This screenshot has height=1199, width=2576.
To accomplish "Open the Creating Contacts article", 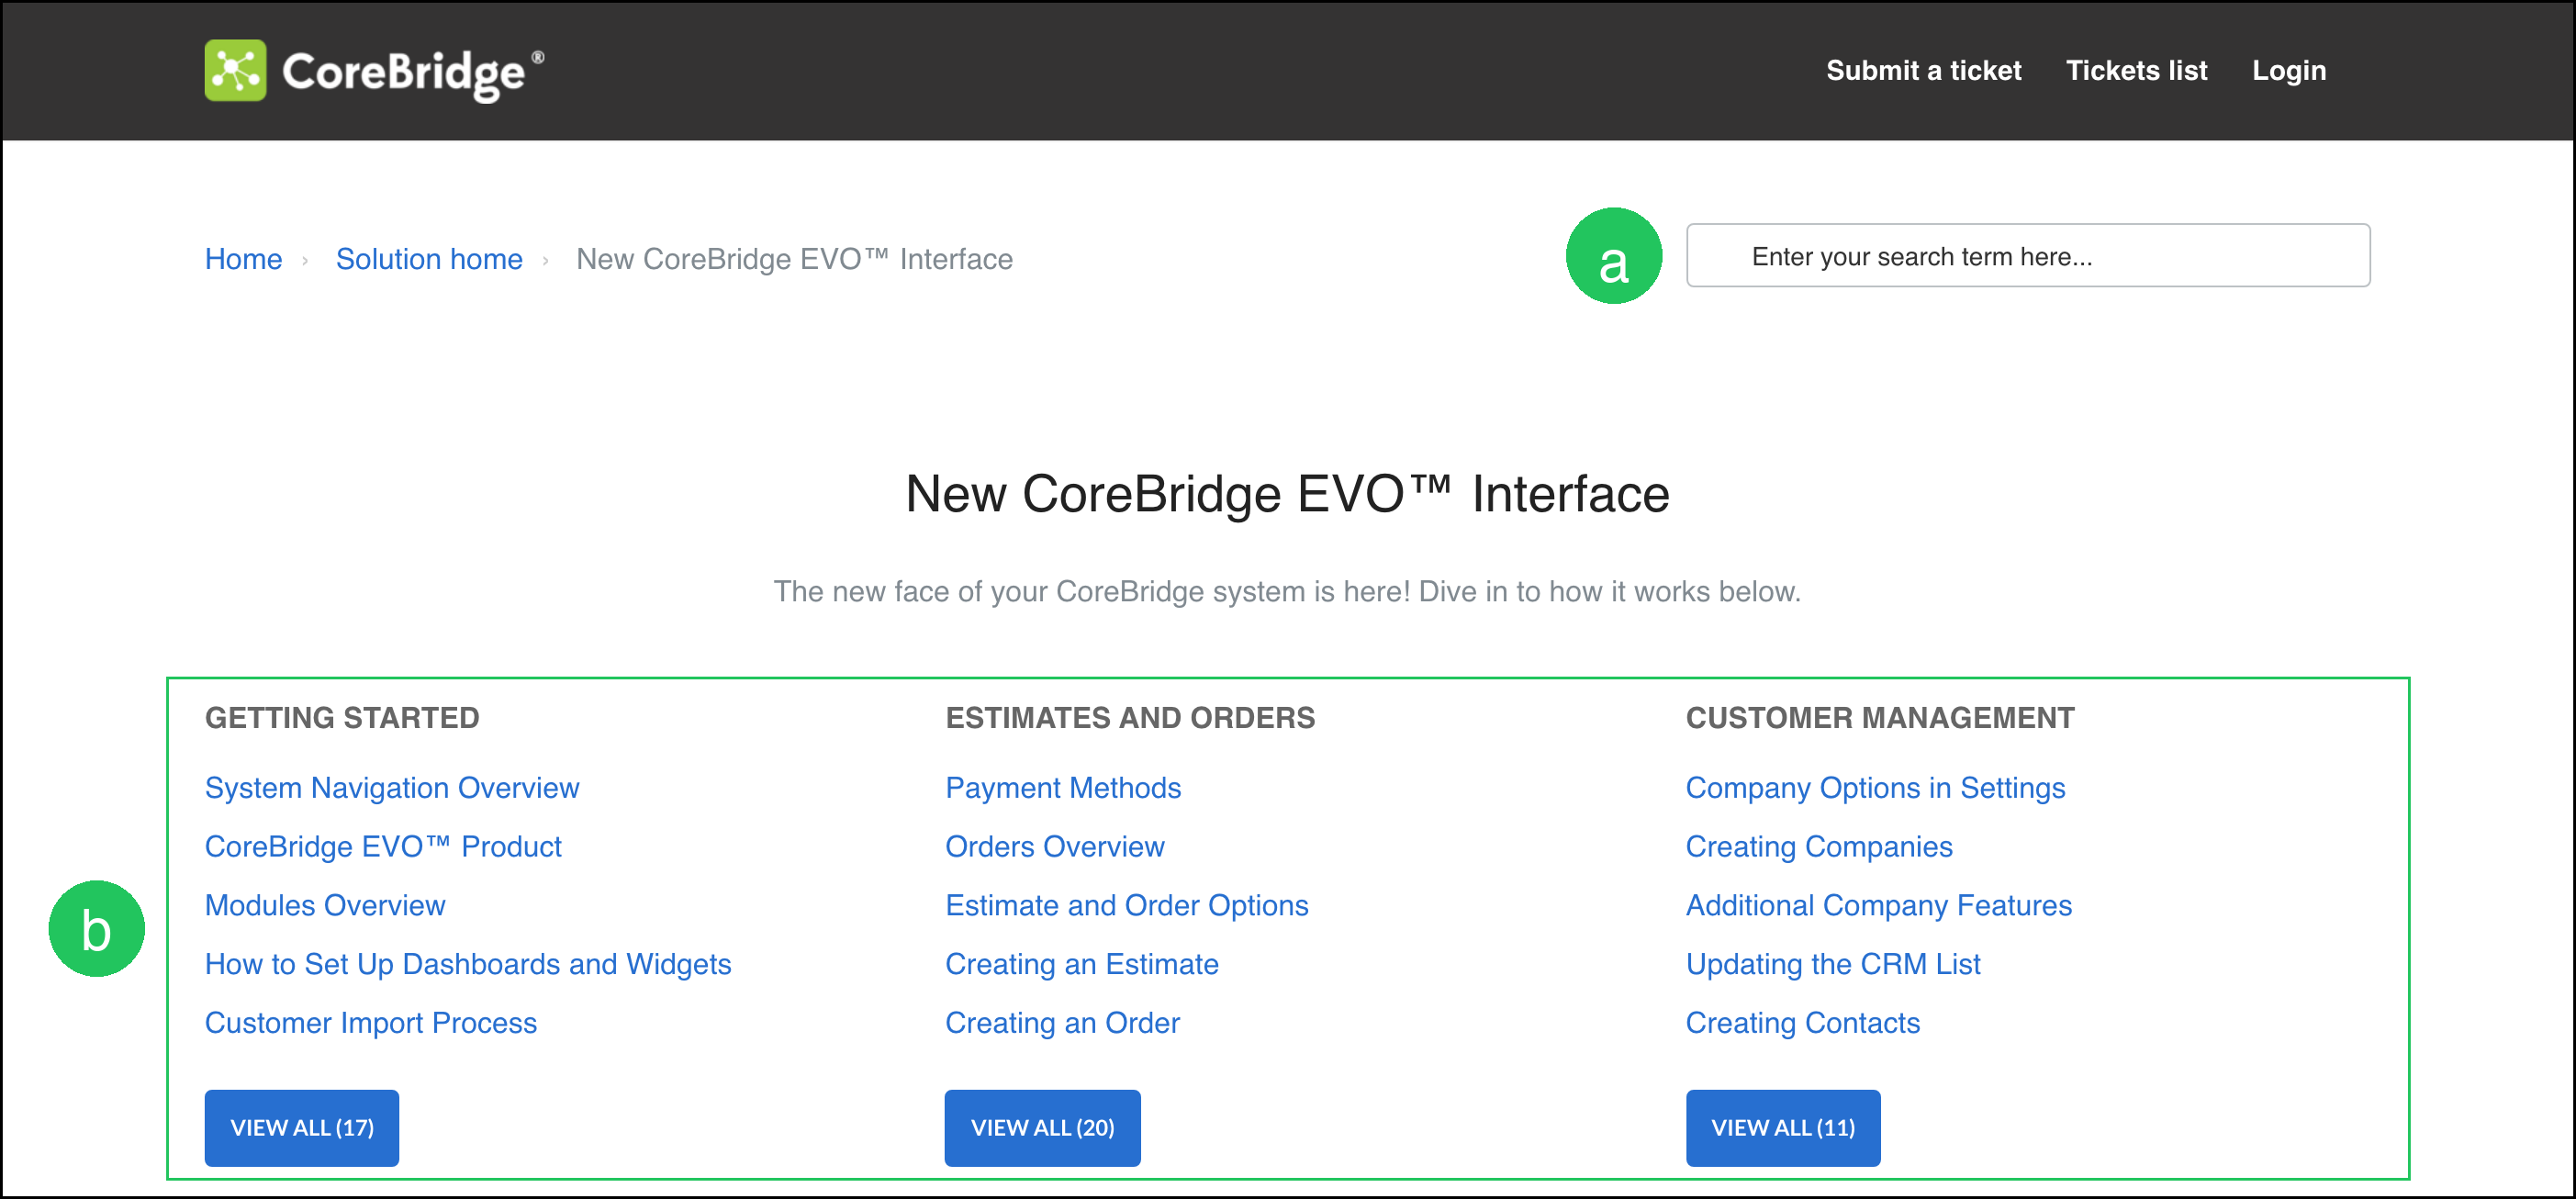I will pyautogui.click(x=1802, y=1024).
